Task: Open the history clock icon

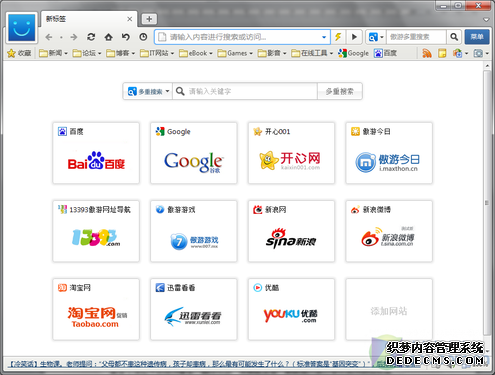Action: (143, 37)
